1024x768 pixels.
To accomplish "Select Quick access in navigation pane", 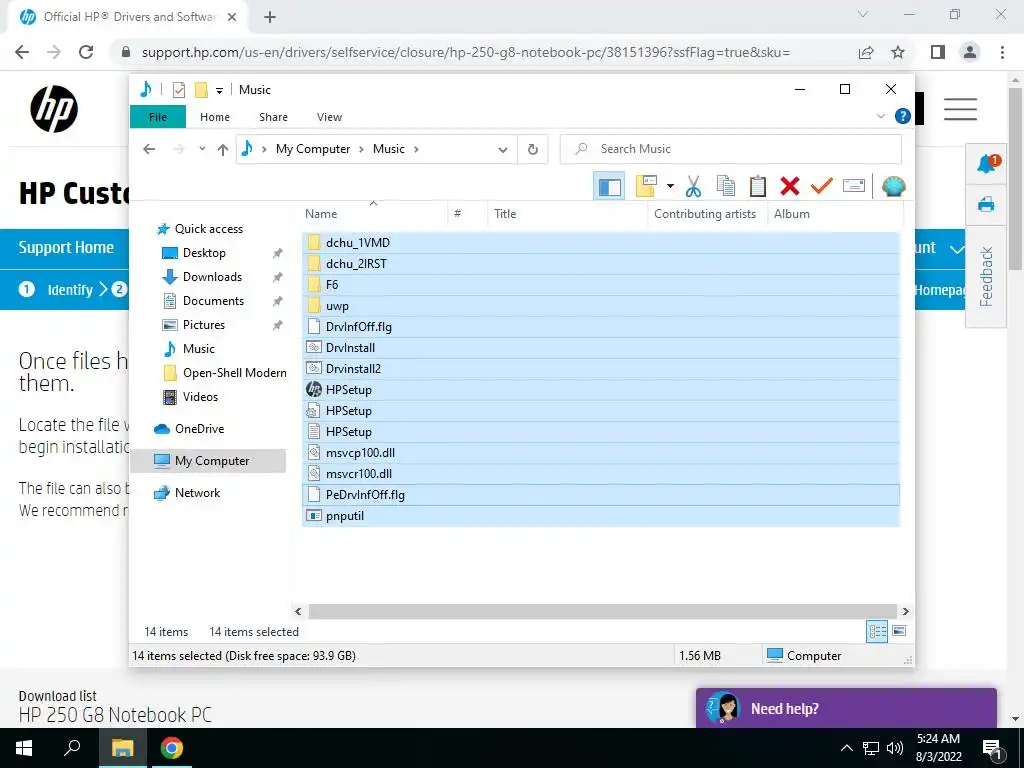I will 208,229.
